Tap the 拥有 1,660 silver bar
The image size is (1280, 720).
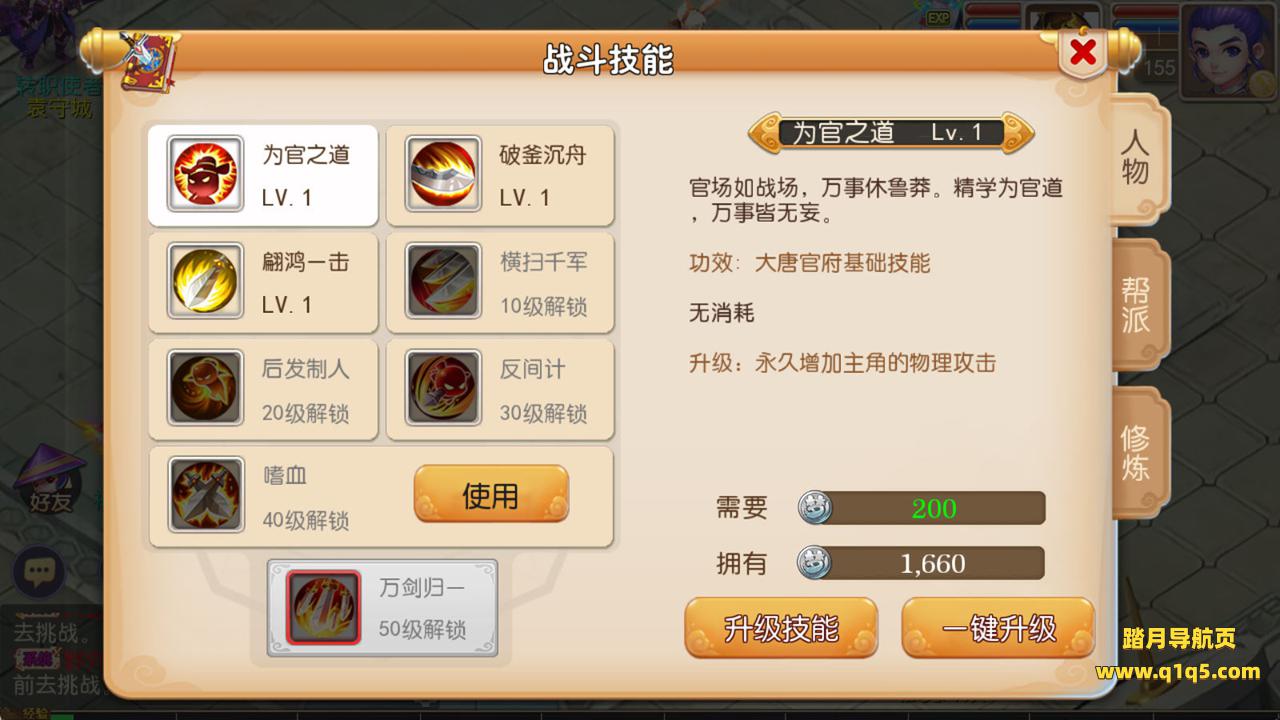coord(921,563)
